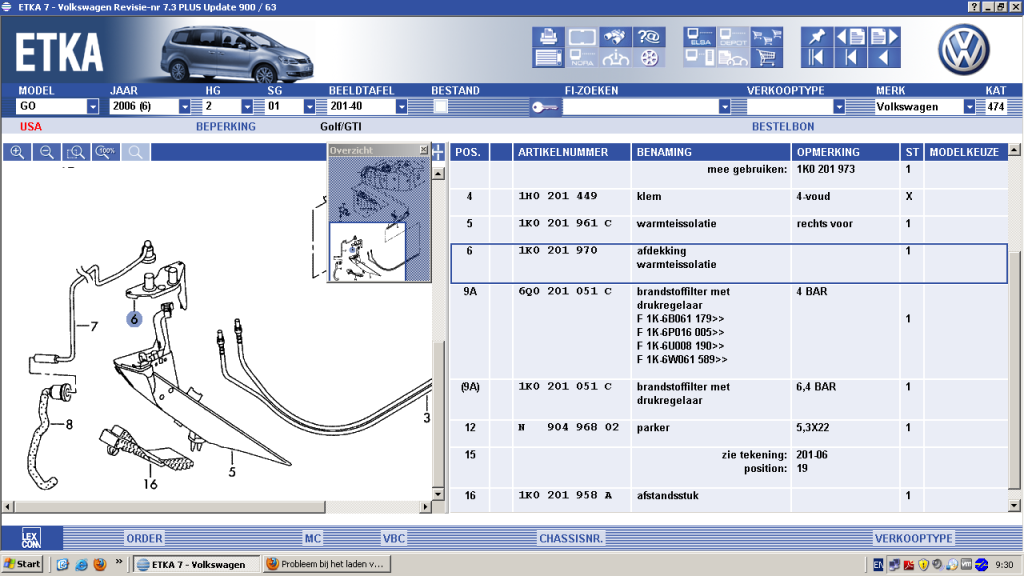
Task: Click the single back arrow icon
Action: pyautogui.click(x=885, y=58)
